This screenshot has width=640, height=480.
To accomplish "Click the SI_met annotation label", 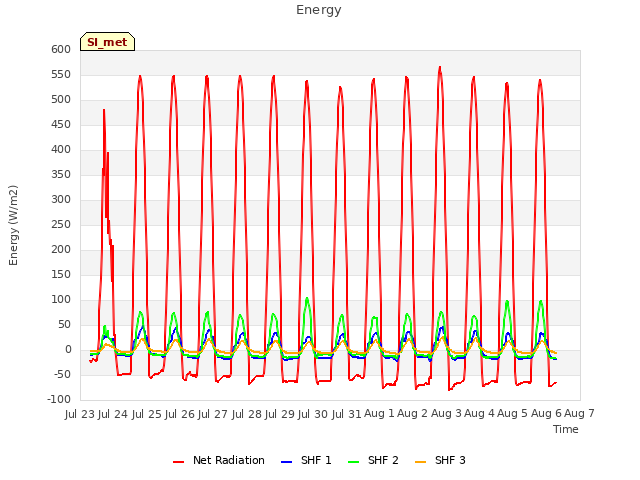I will pyautogui.click(x=107, y=42).
